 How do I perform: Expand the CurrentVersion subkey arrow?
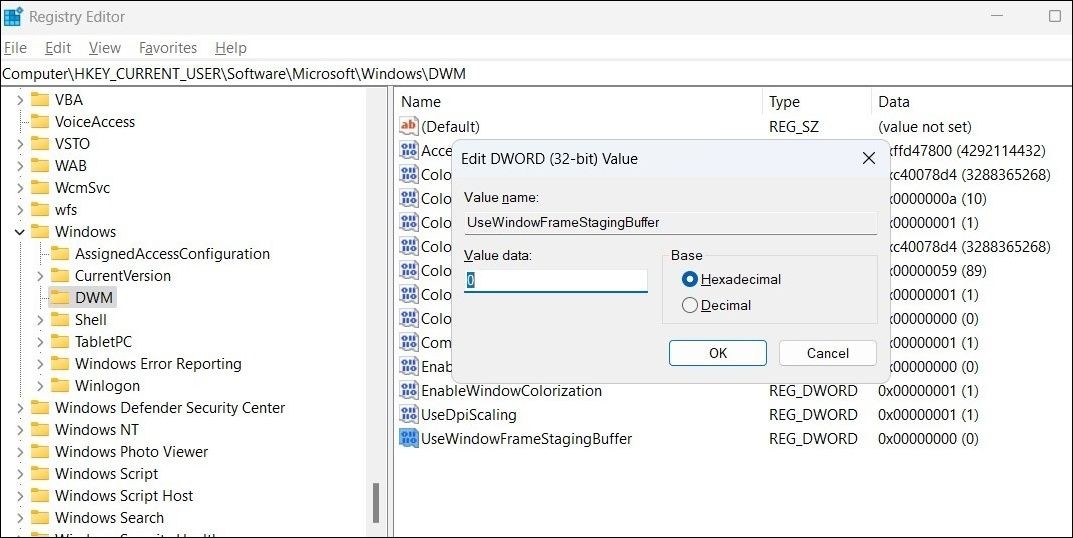40,276
